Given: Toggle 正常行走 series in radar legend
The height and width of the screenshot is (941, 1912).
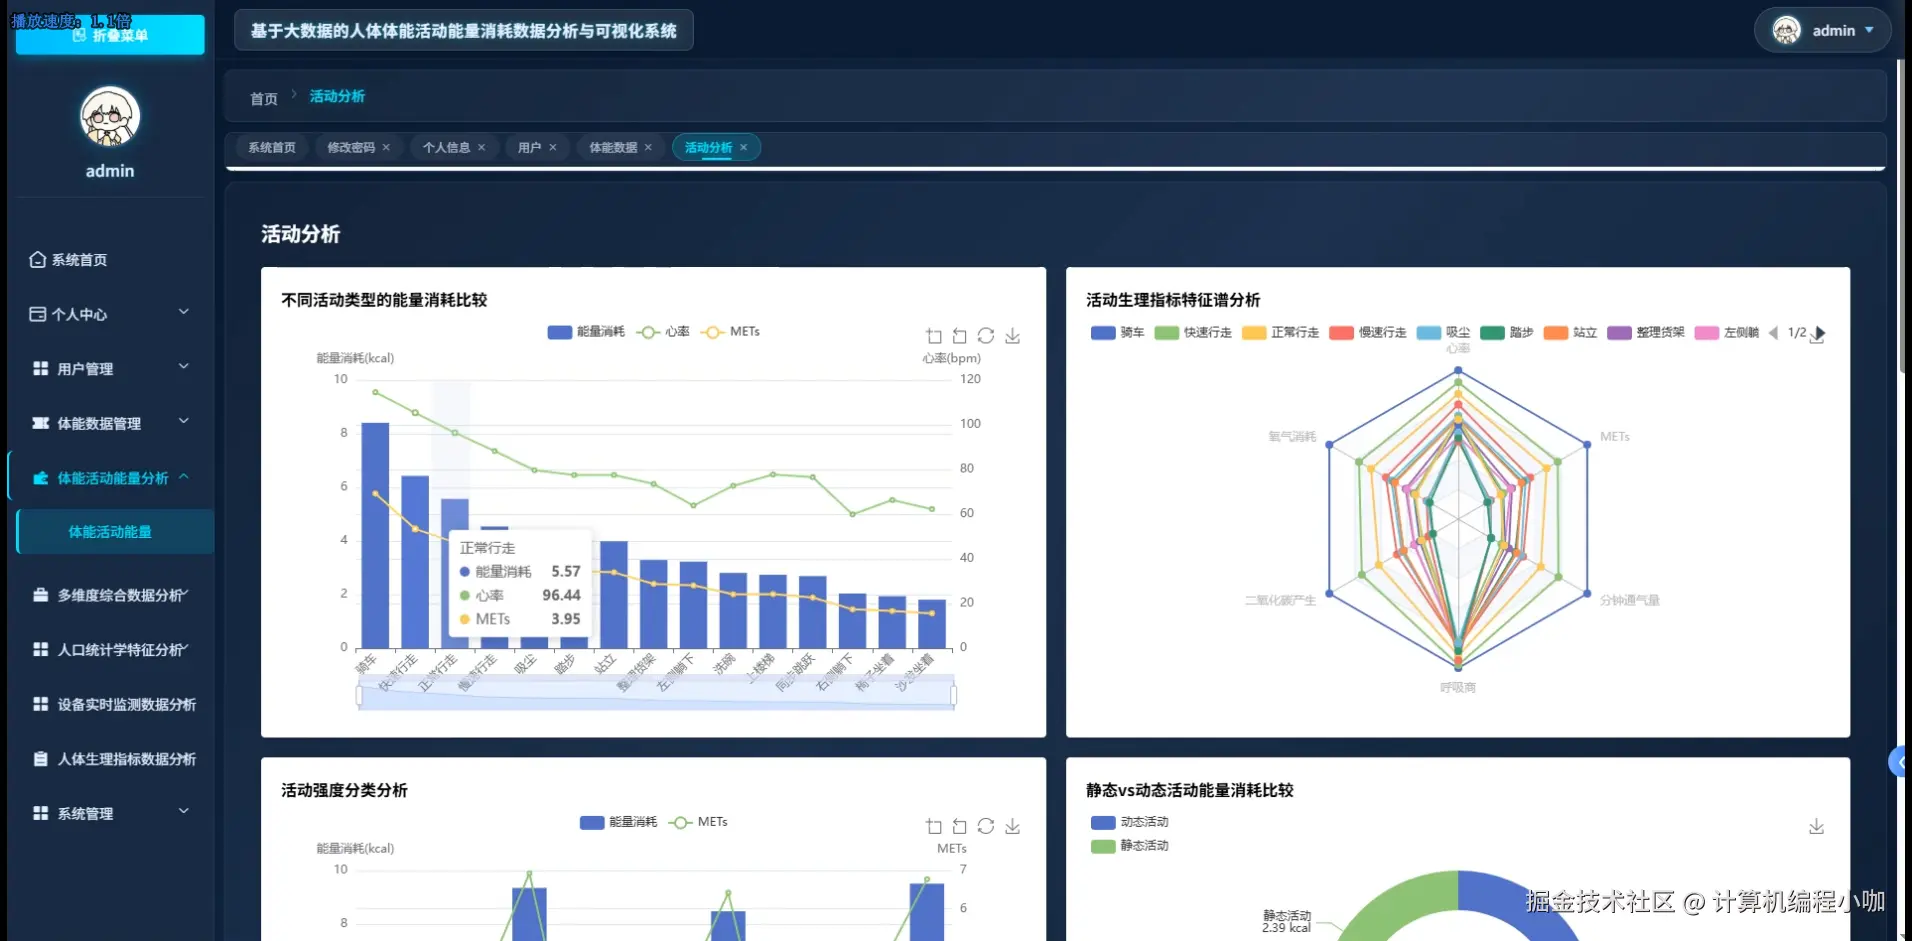Looking at the screenshot, I should coord(1280,333).
